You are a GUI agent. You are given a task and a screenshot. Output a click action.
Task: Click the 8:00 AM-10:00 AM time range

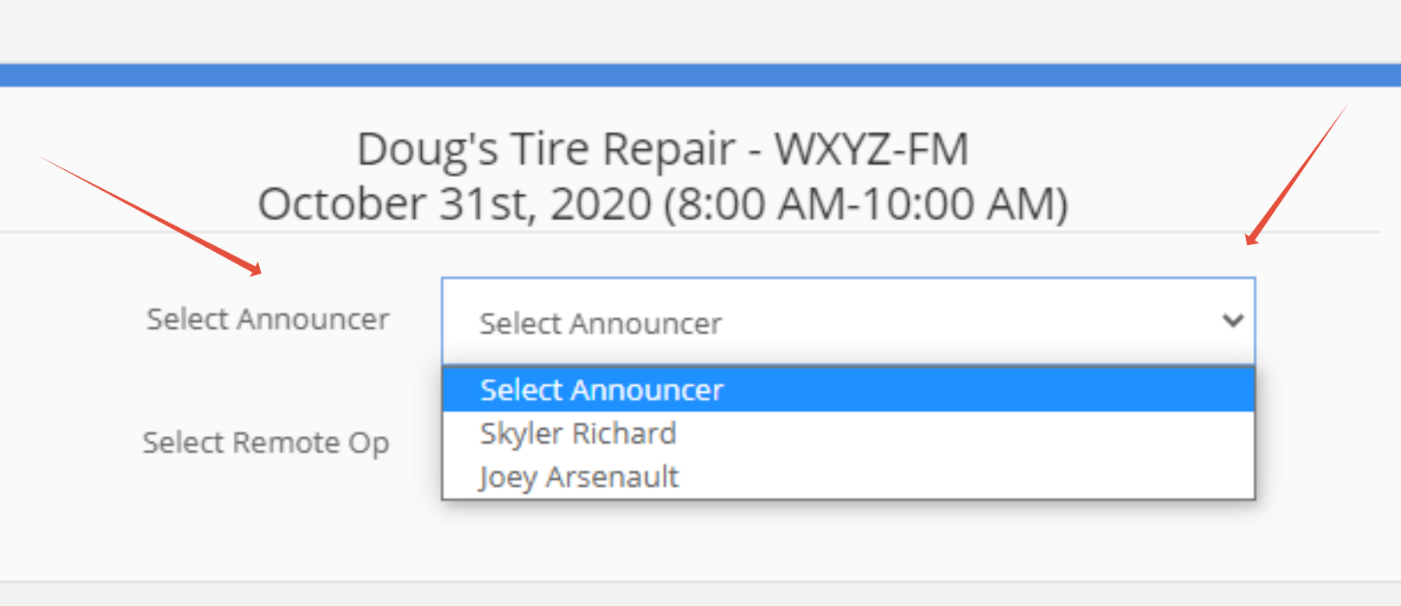click(x=866, y=204)
